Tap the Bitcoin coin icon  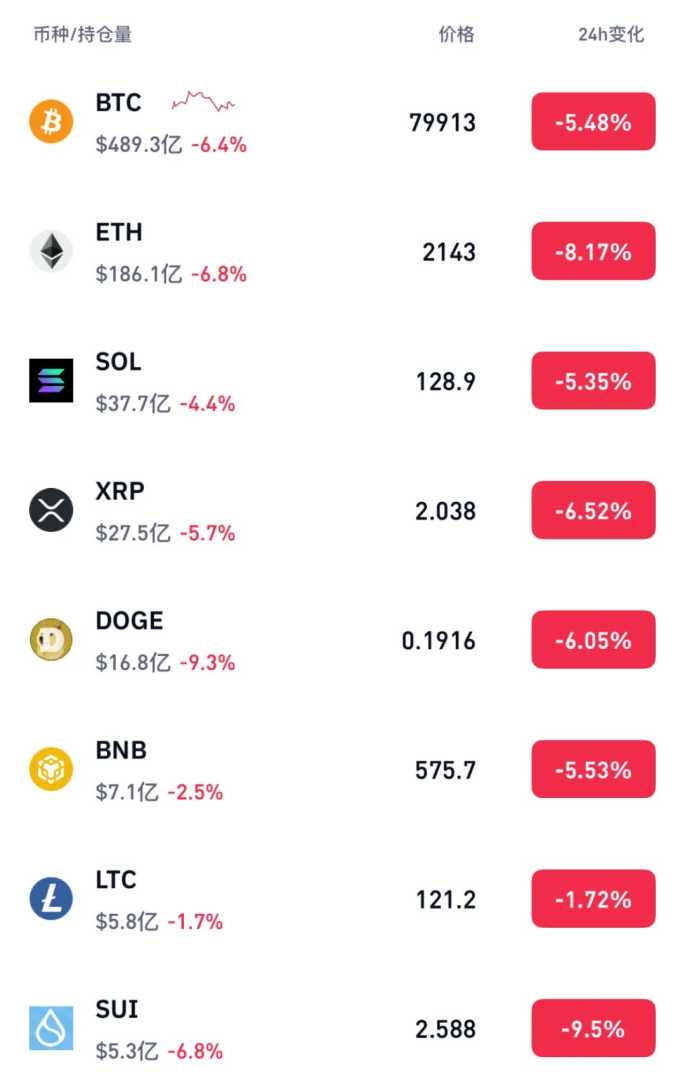pyautogui.click(x=51, y=122)
